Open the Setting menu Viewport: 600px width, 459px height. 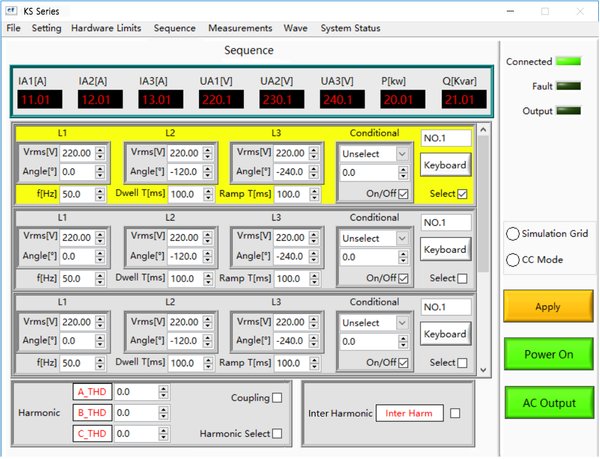pos(46,28)
